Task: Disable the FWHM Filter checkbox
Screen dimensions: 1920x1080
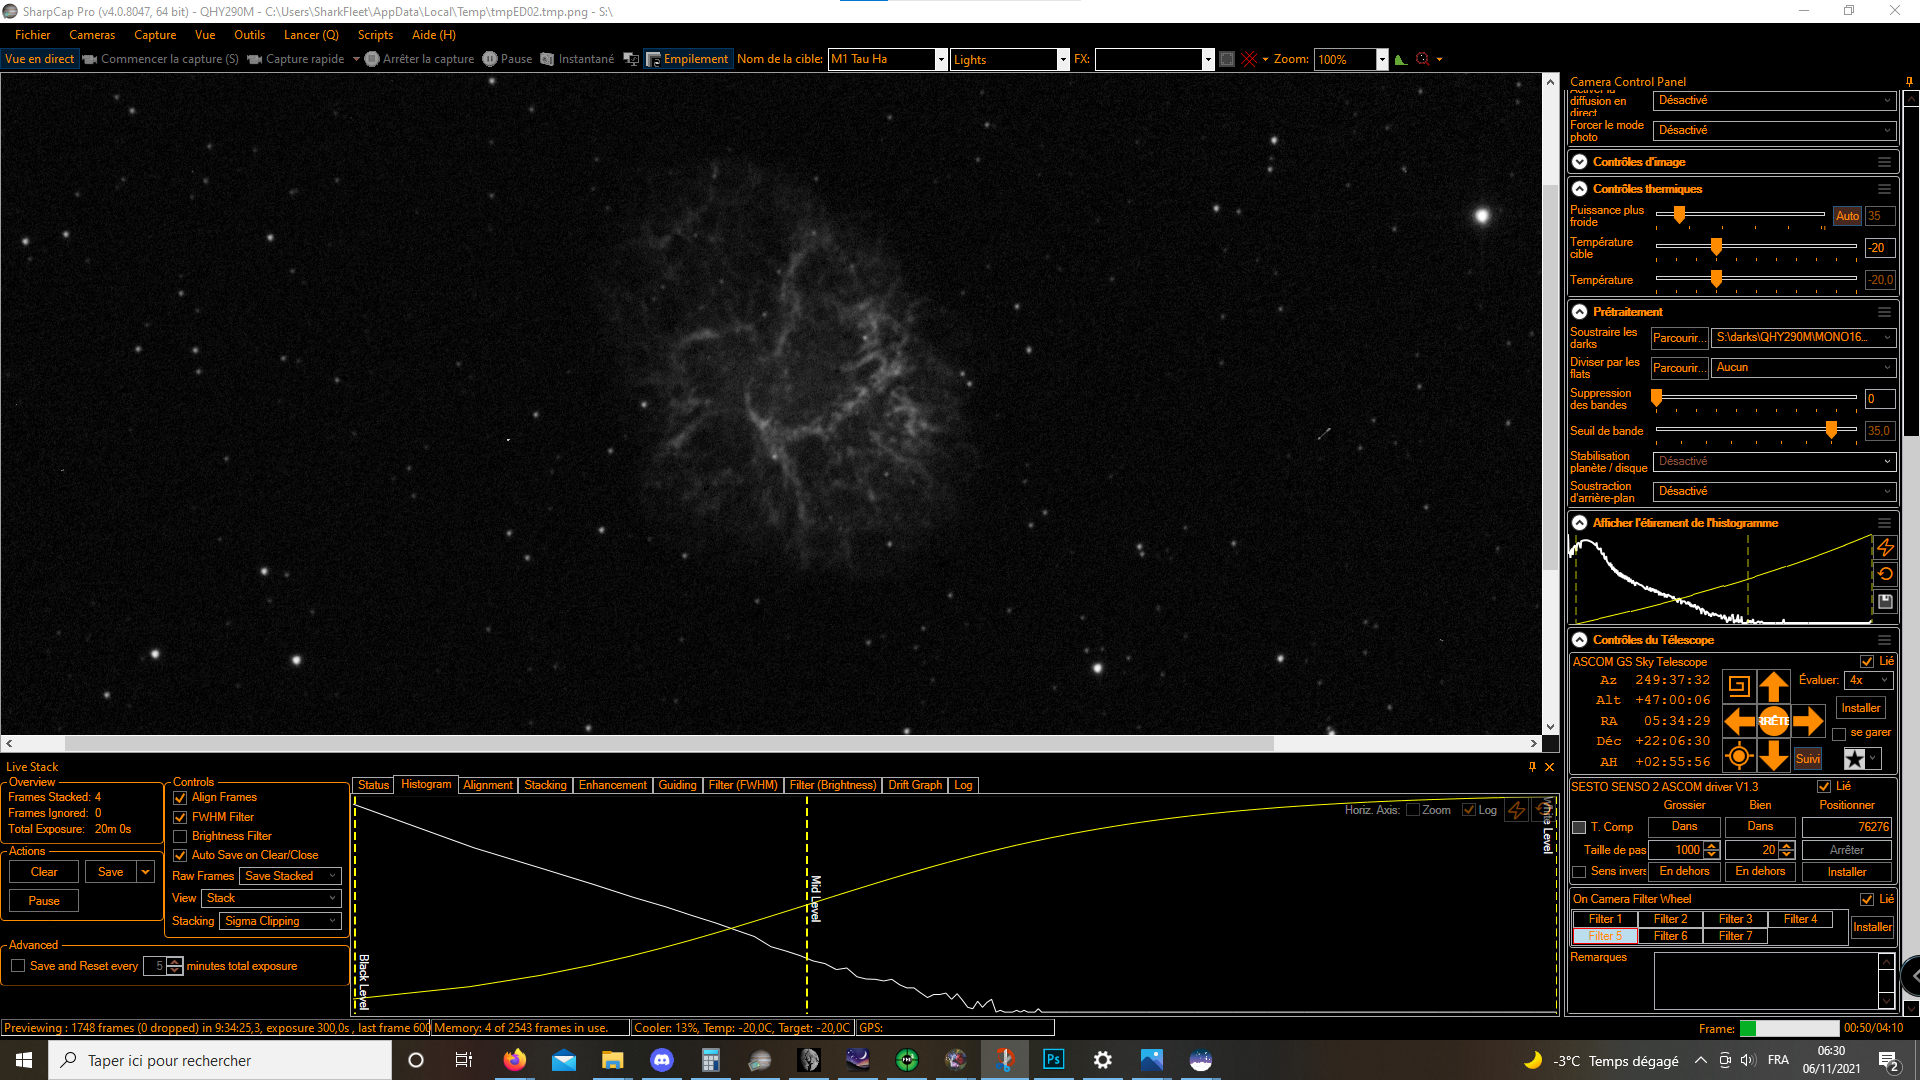Action: click(x=180, y=817)
